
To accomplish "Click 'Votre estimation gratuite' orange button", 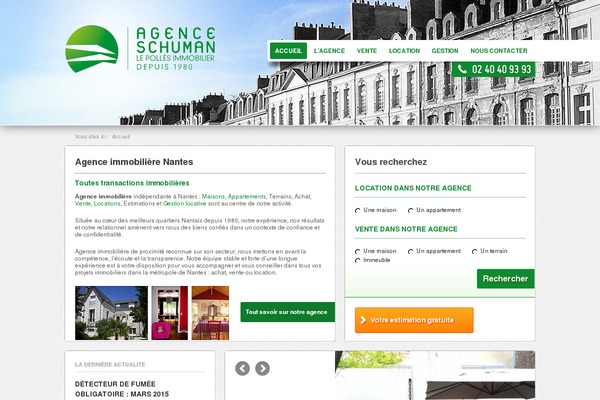I will (x=413, y=320).
